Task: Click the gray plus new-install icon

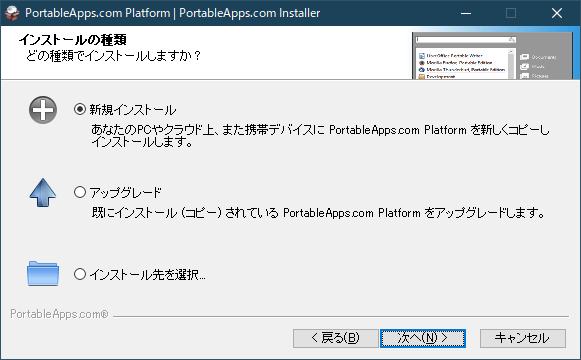Action: 43,110
